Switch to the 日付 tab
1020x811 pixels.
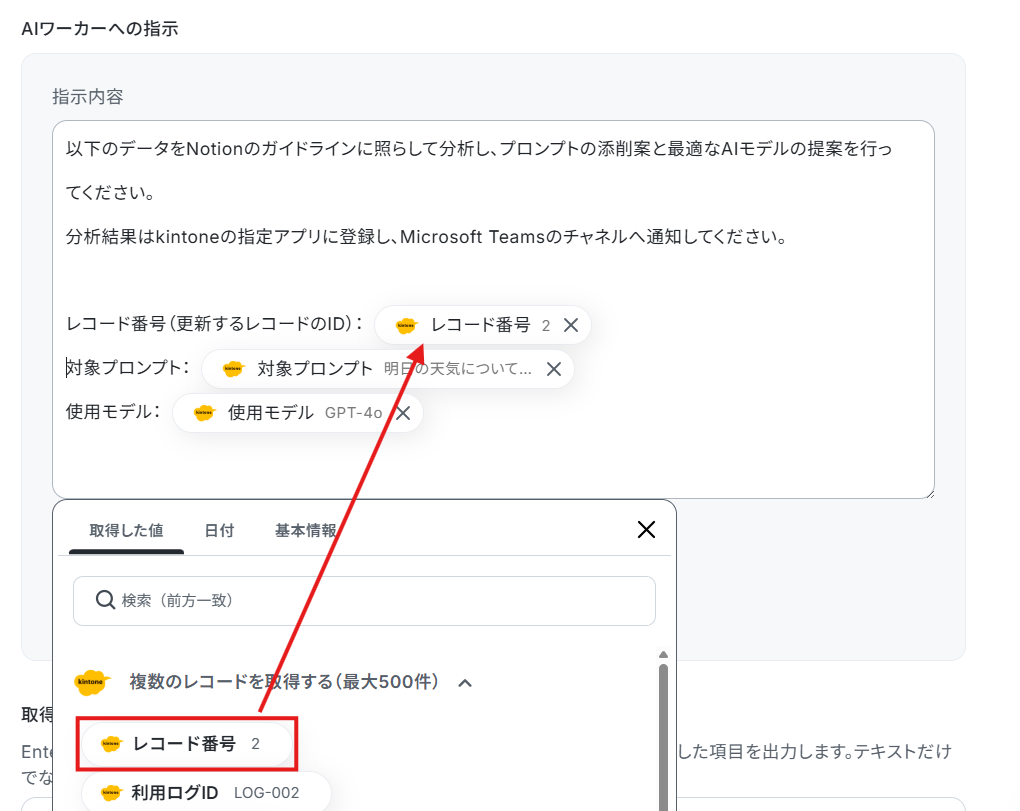[219, 531]
